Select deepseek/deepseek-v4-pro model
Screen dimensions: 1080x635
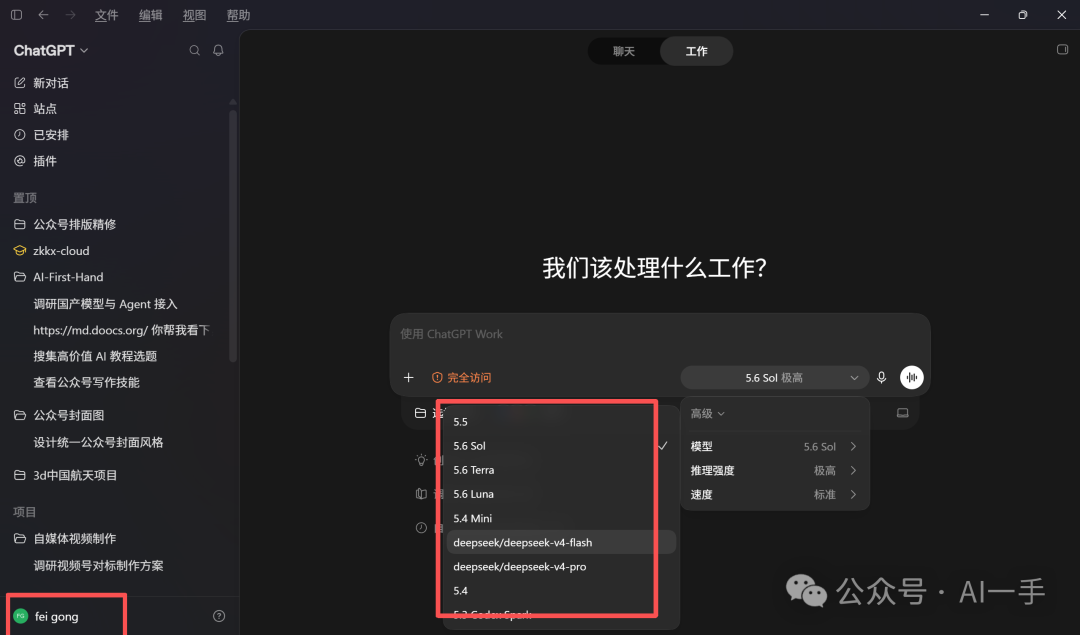point(561,566)
